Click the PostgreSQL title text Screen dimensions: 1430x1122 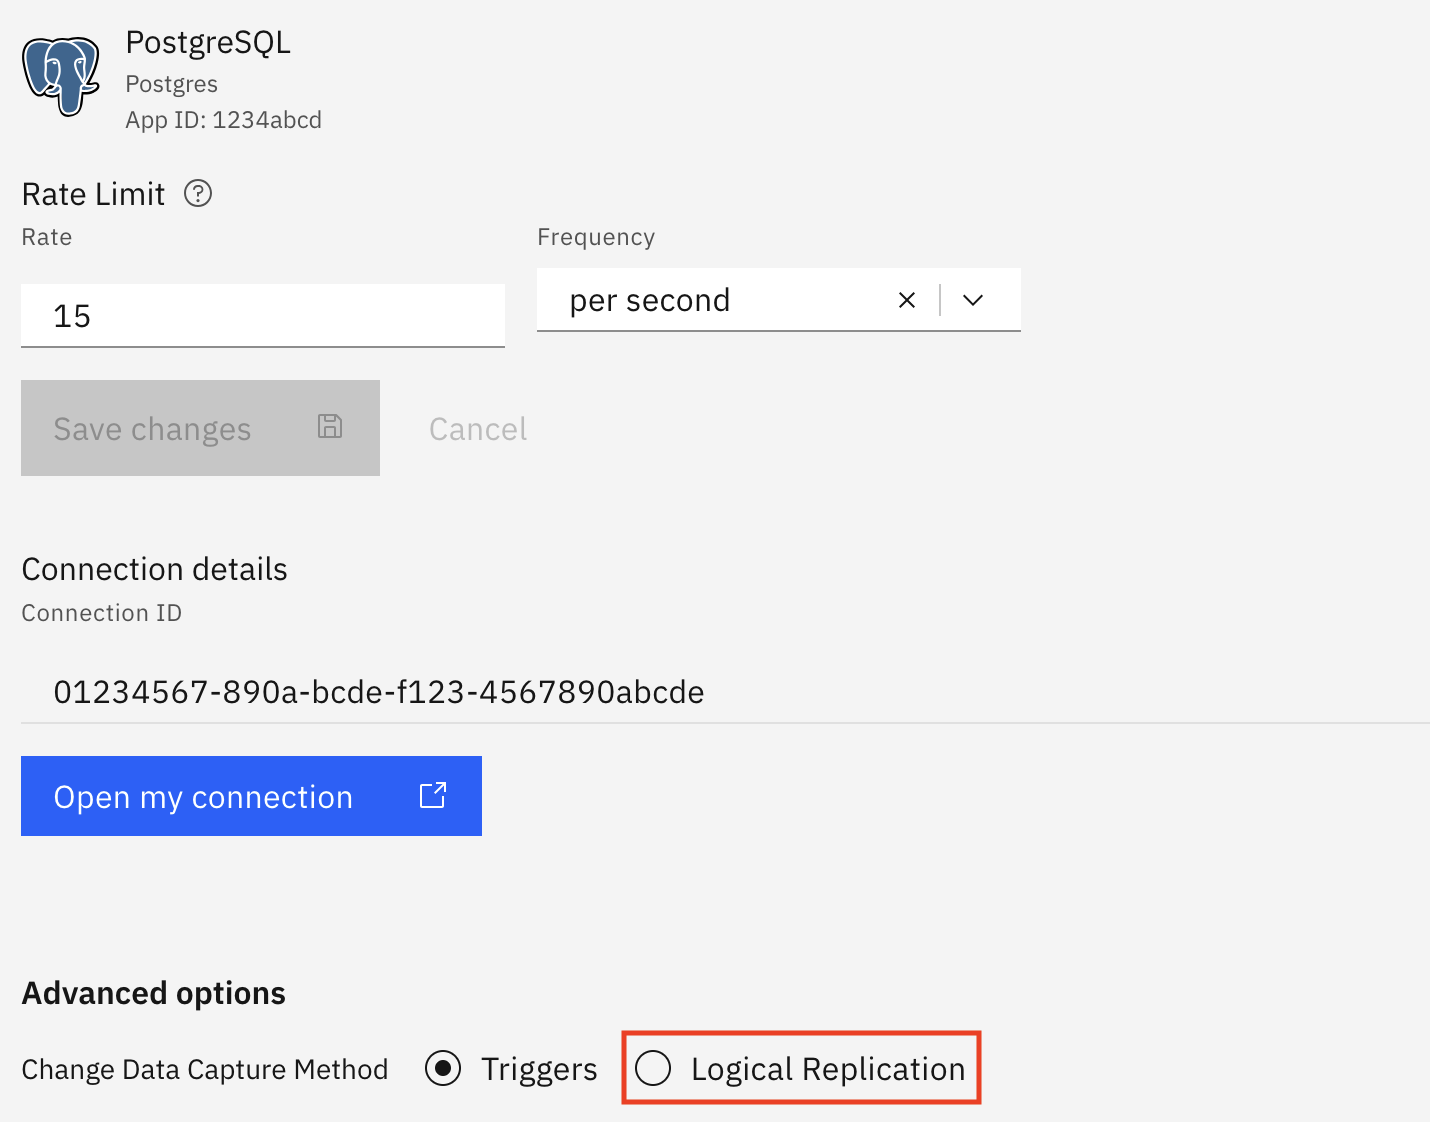point(208,43)
